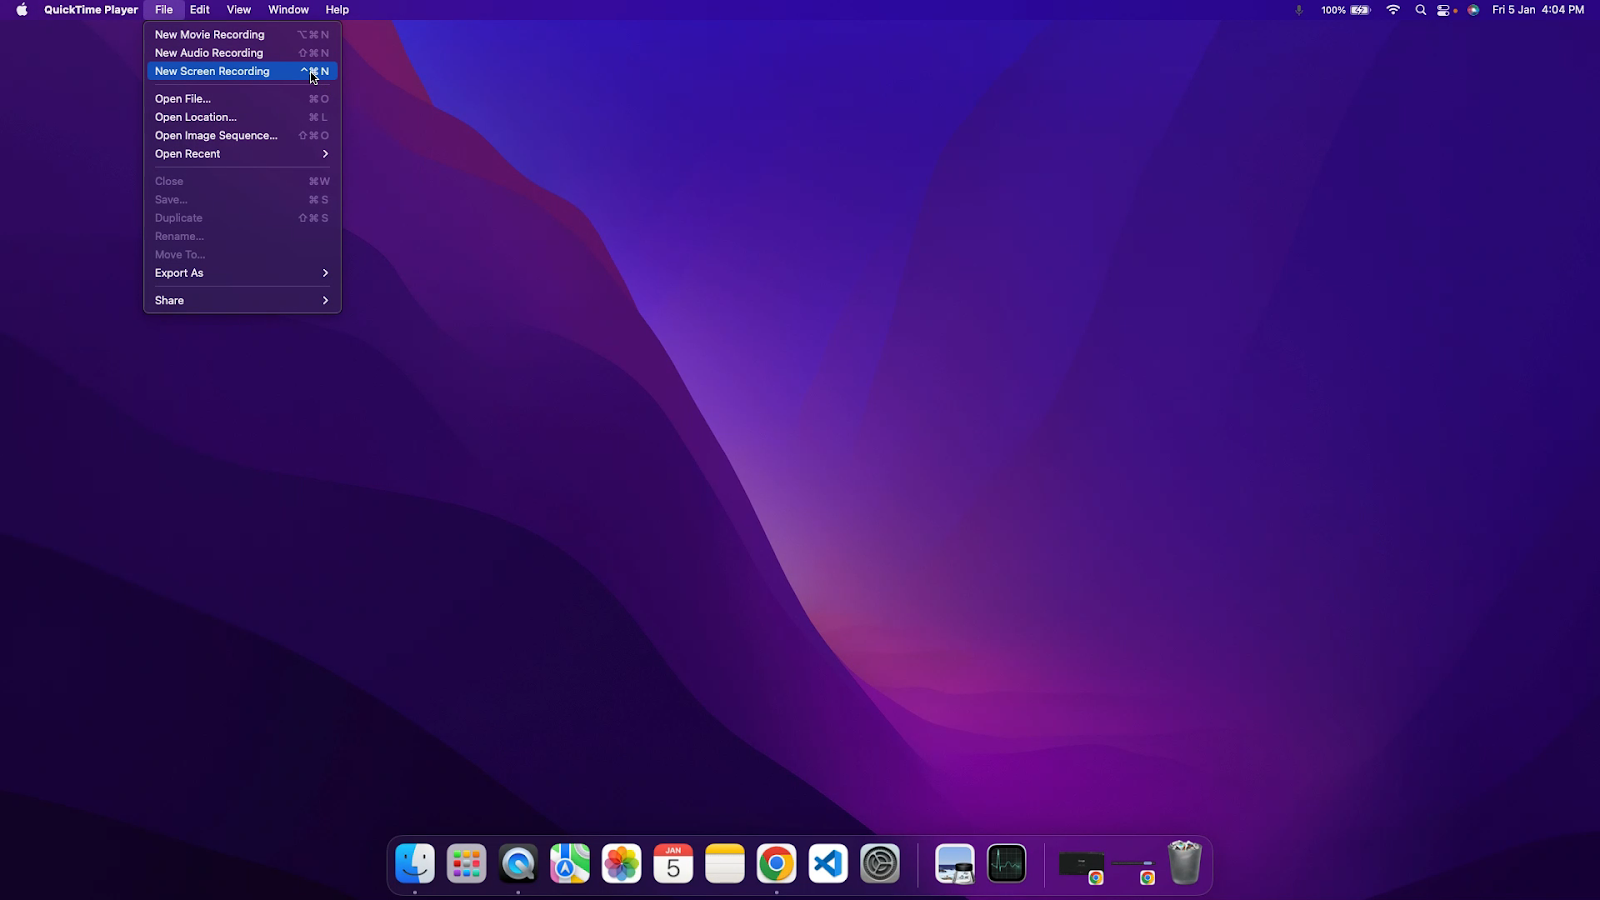This screenshot has width=1600, height=900.
Task: Click the Wi-Fi status icon
Action: click(1393, 10)
